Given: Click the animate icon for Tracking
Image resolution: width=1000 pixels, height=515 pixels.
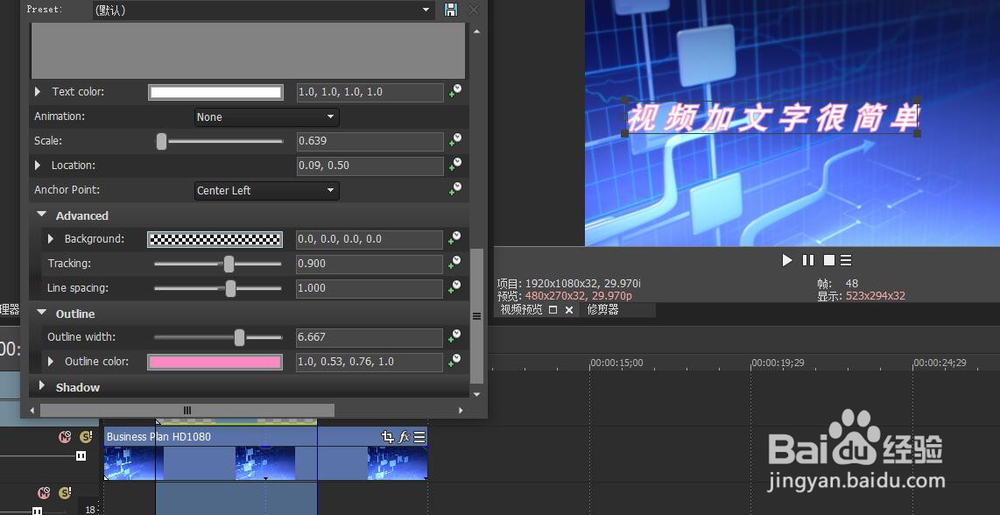Looking at the screenshot, I should pyautogui.click(x=455, y=263).
